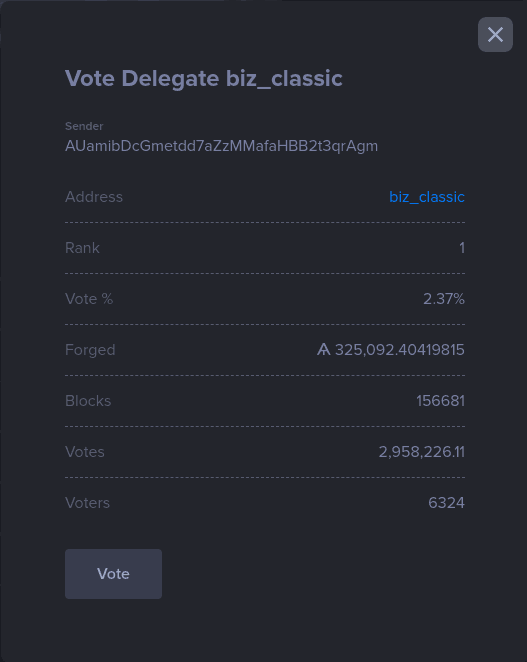This screenshot has height=662, width=527.
Task: Select the rank value 1
Action: pos(462,248)
